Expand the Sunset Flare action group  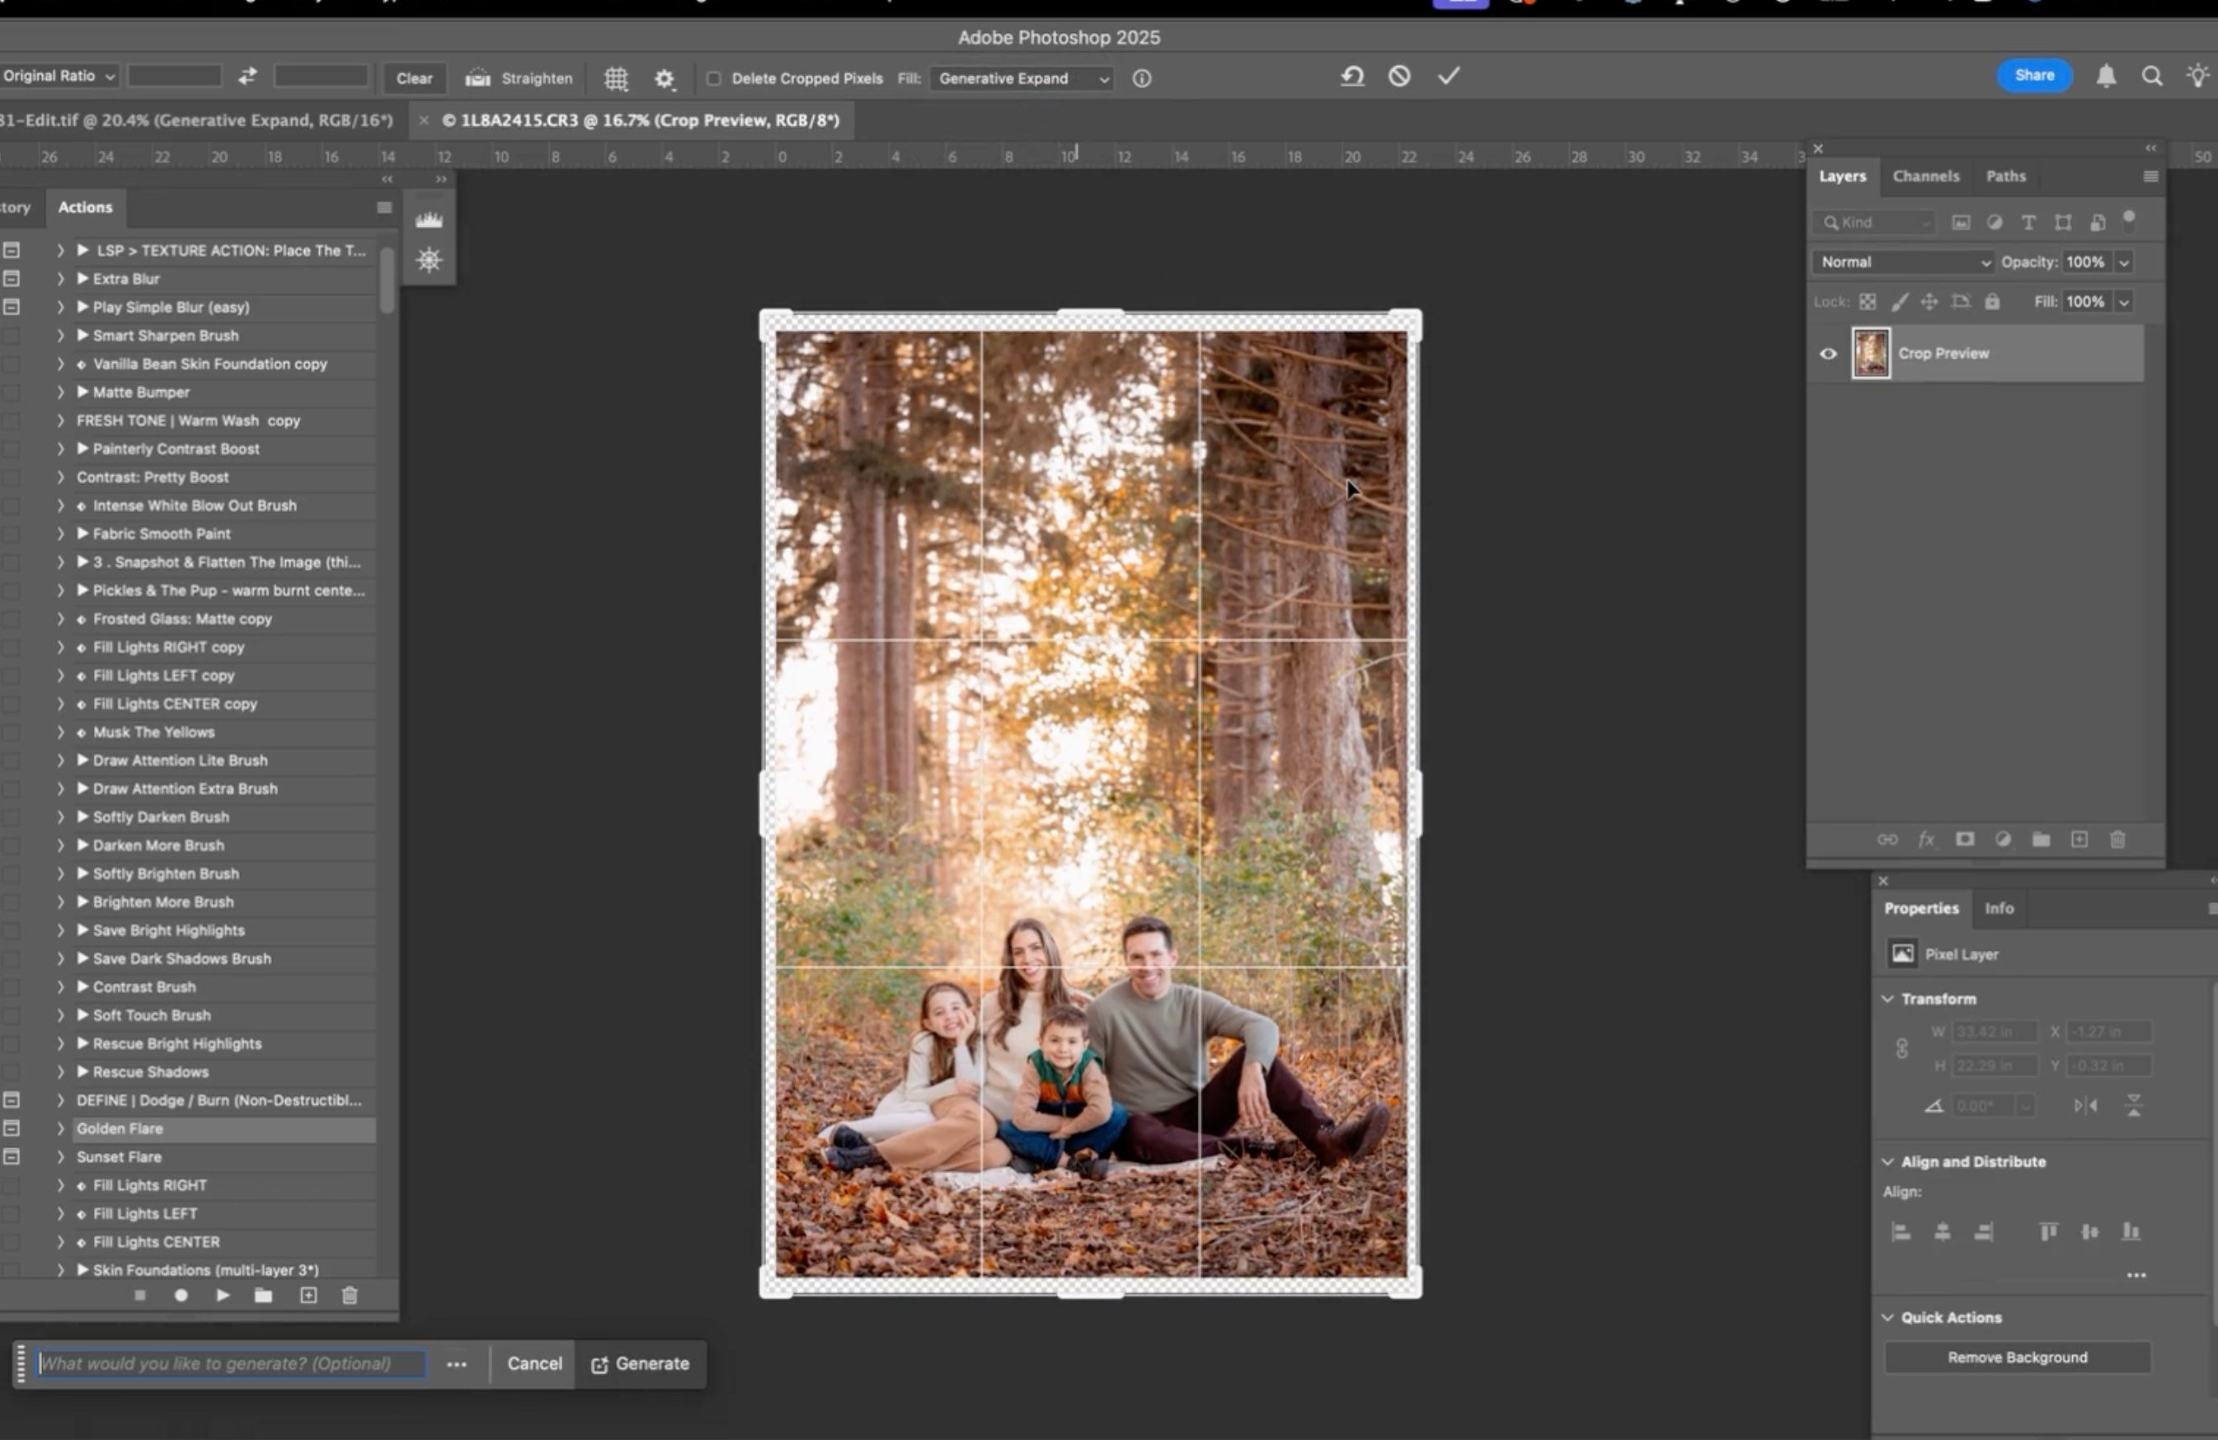[x=60, y=1157]
